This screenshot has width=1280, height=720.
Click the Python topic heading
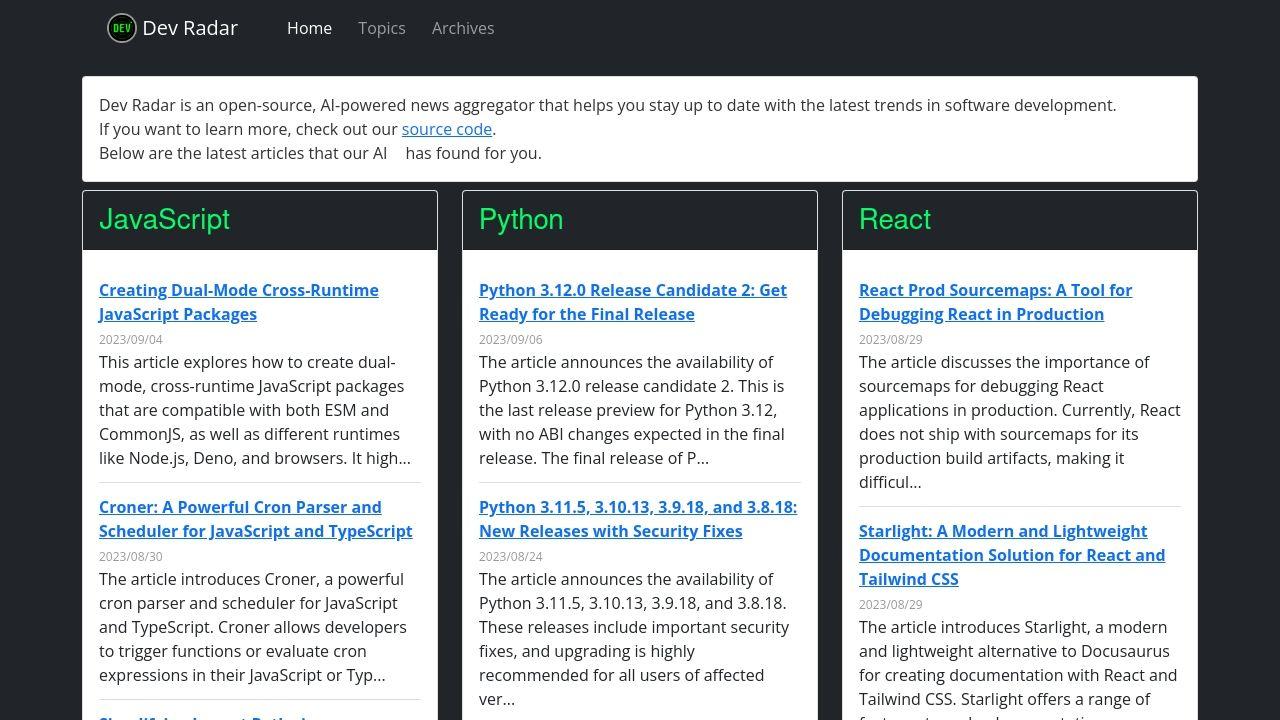(x=521, y=220)
